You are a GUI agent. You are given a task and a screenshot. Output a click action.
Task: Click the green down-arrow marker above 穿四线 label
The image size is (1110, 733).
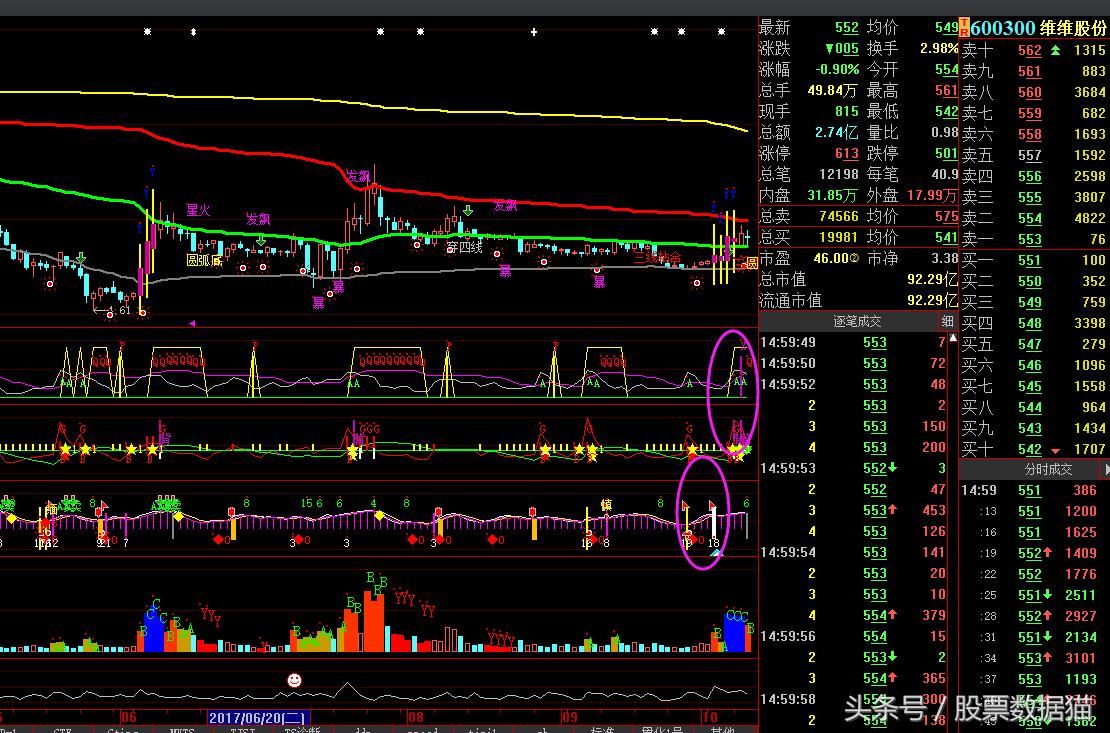click(468, 210)
